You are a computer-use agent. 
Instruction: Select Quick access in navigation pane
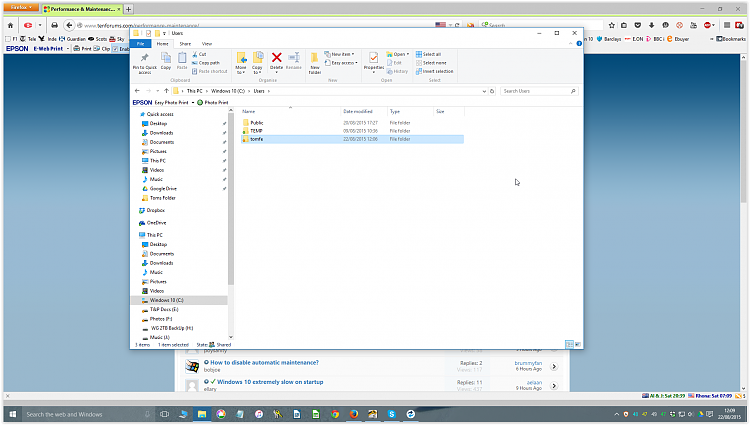[157, 114]
